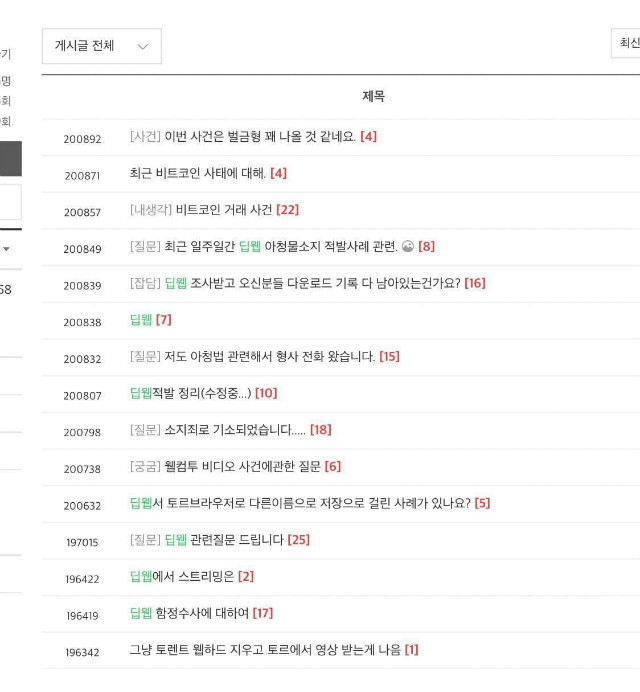This screenshot has height=692, width=640.
Task: Click comment count [22] on post 200857
Action: click(287, 210)
